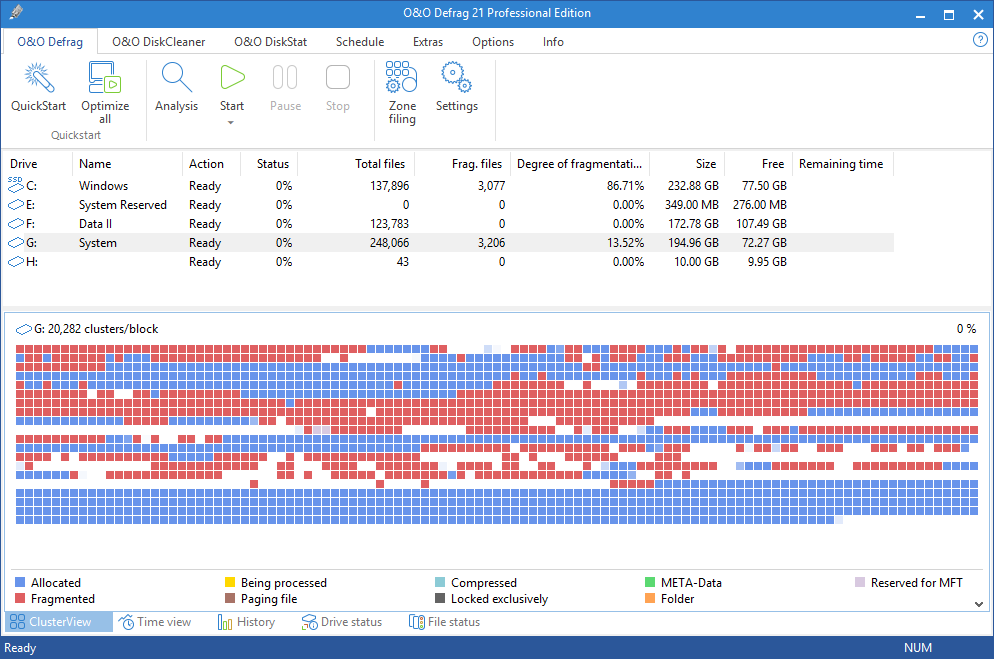The width and height of the screenshot is (994, 659).
Task: Run Optimize all from the ribbon
Action: coord(105,79)
